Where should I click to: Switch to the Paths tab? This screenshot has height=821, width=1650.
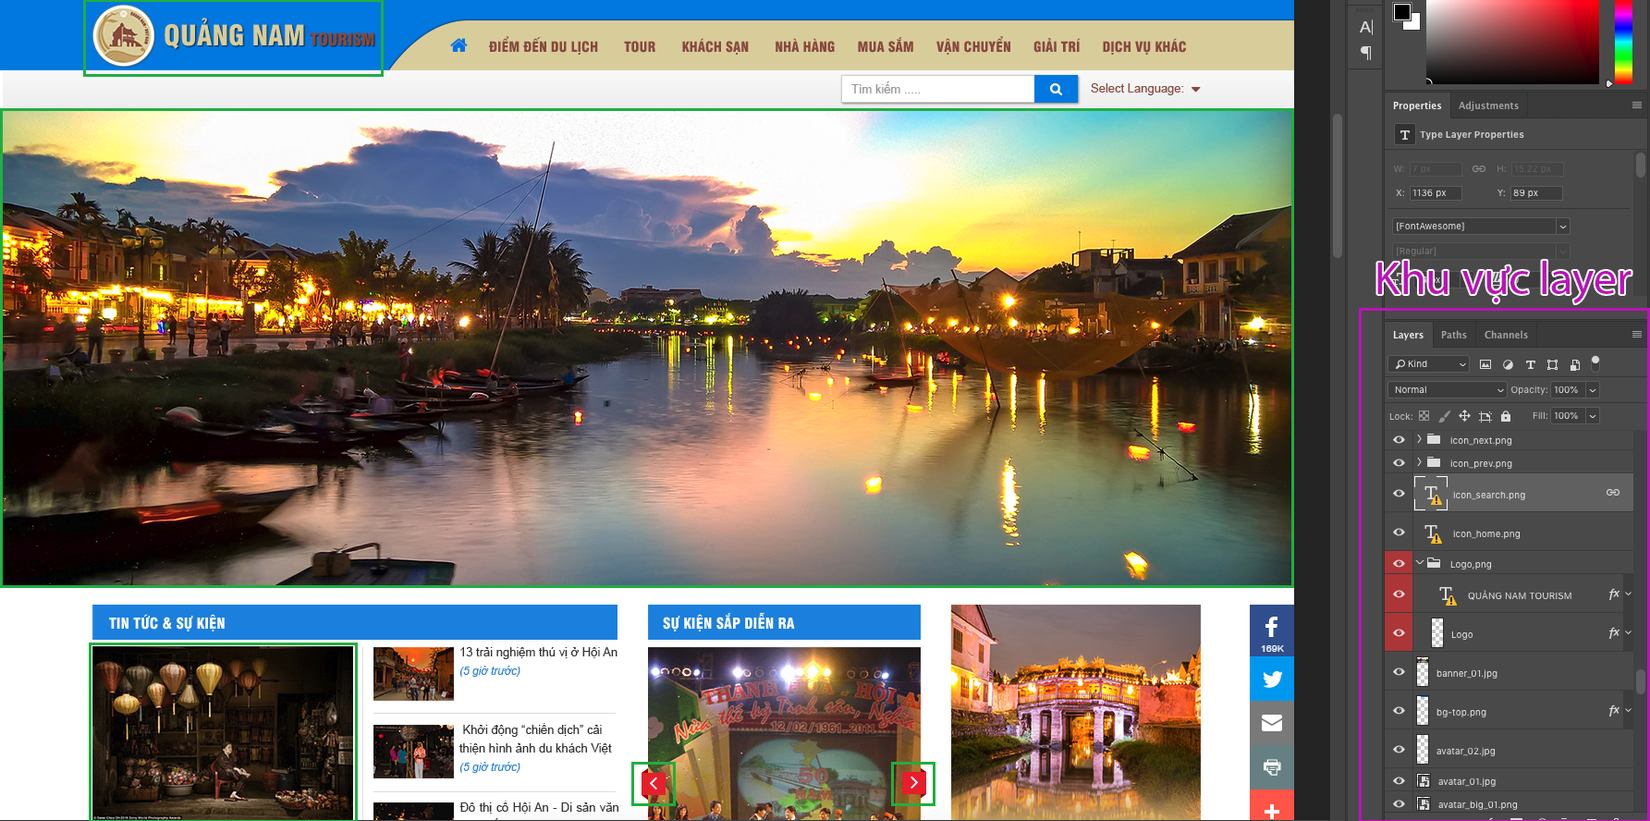coord(1454,335)
